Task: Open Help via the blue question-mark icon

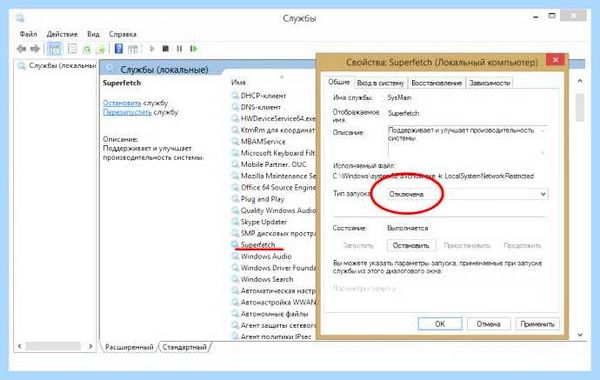Action: point(119,49)
